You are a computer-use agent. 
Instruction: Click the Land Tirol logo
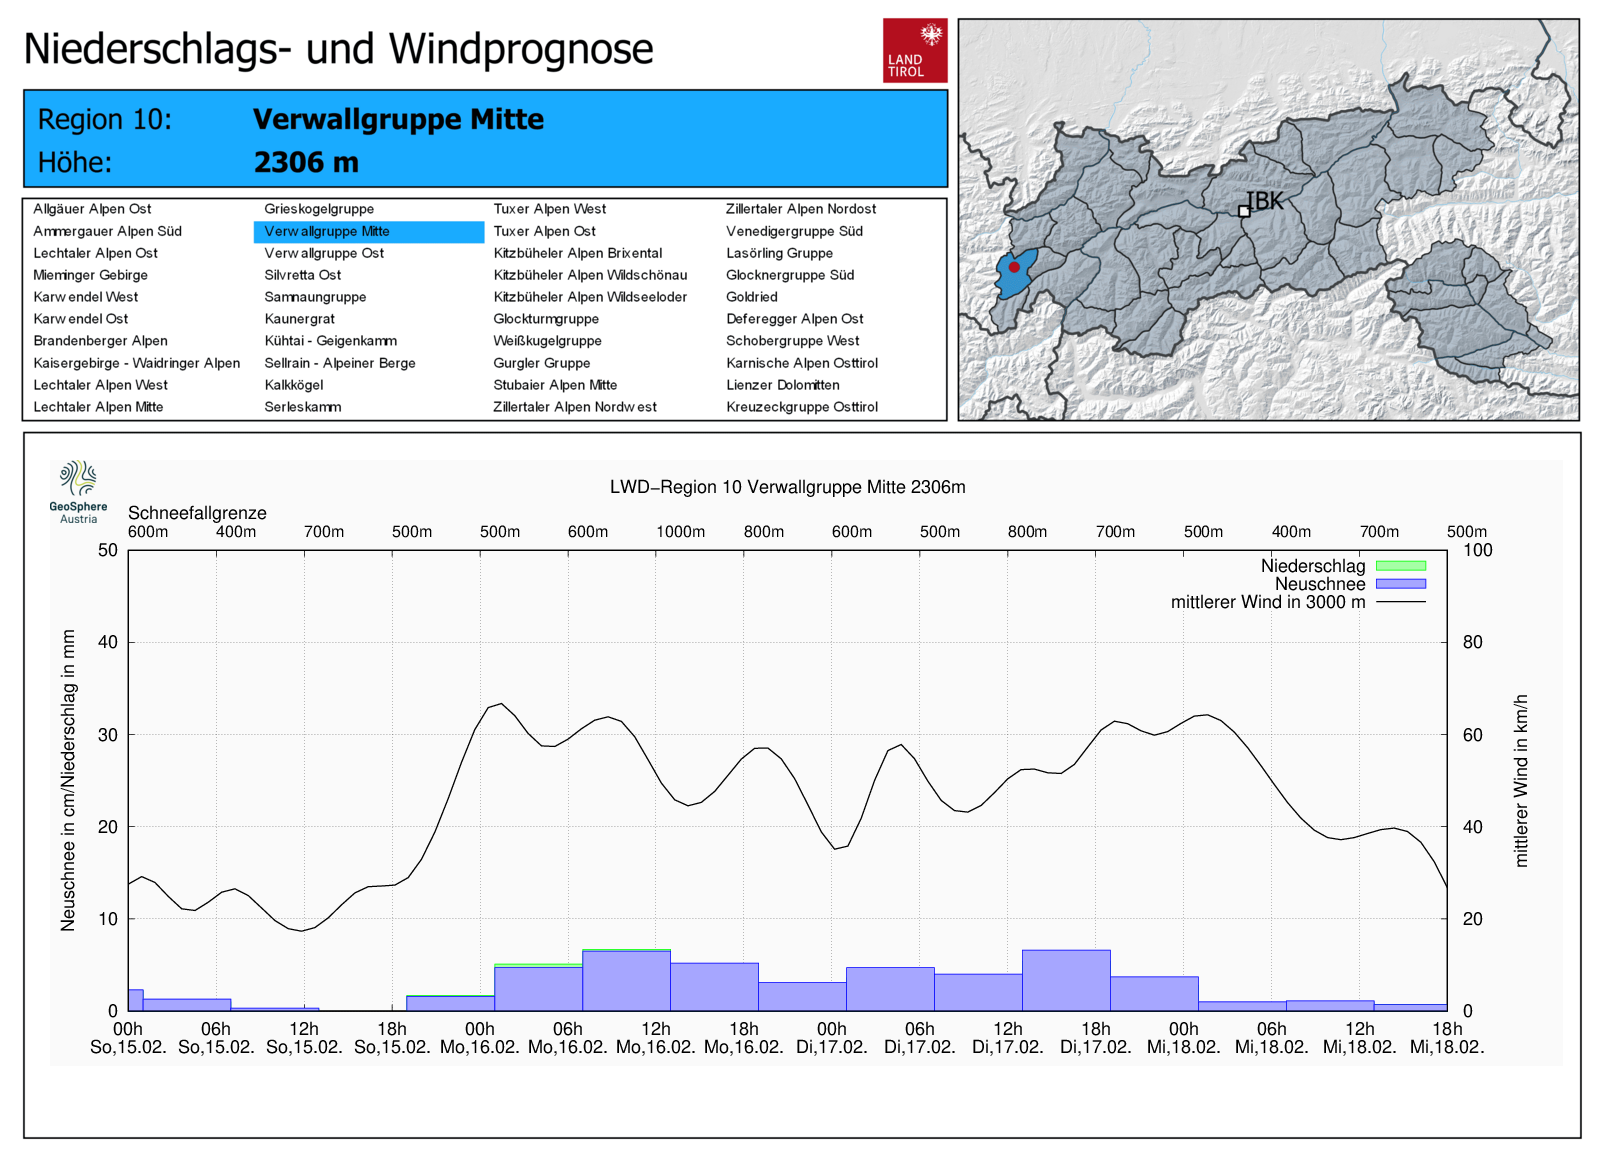[914, 50]
